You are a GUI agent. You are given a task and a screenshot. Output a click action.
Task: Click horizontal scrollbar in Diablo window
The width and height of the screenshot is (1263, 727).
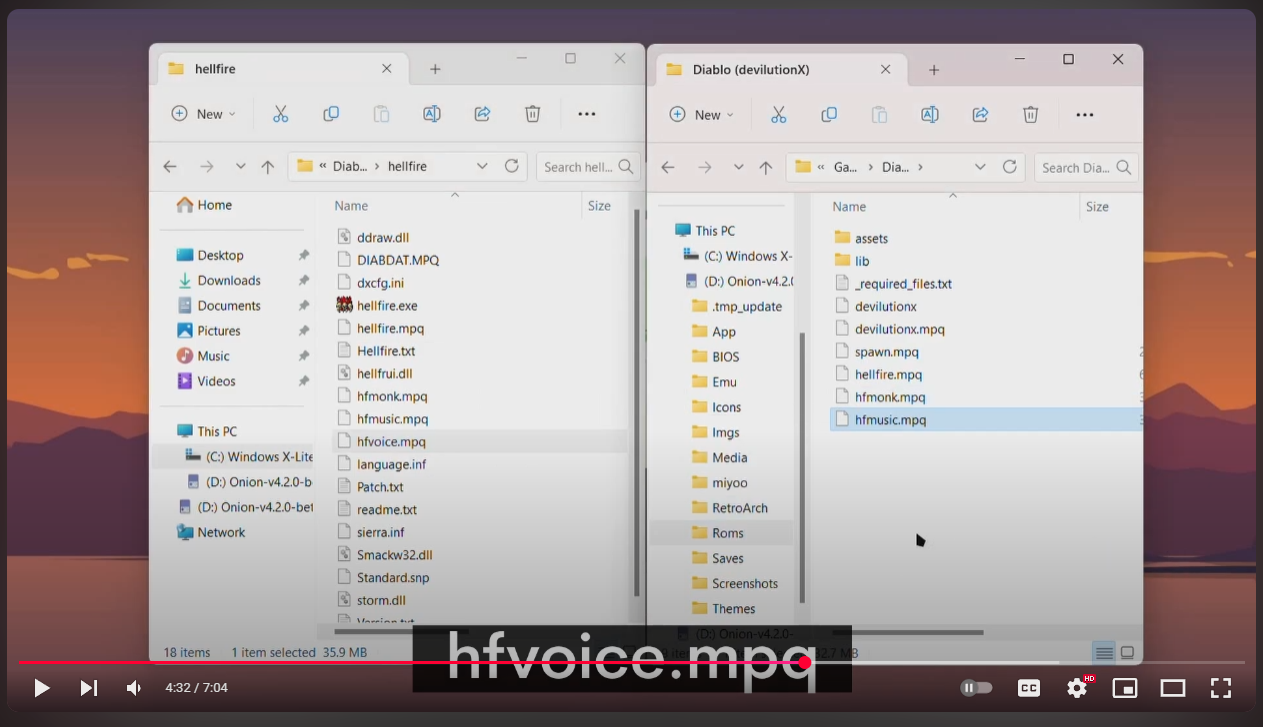coord(907,632)
